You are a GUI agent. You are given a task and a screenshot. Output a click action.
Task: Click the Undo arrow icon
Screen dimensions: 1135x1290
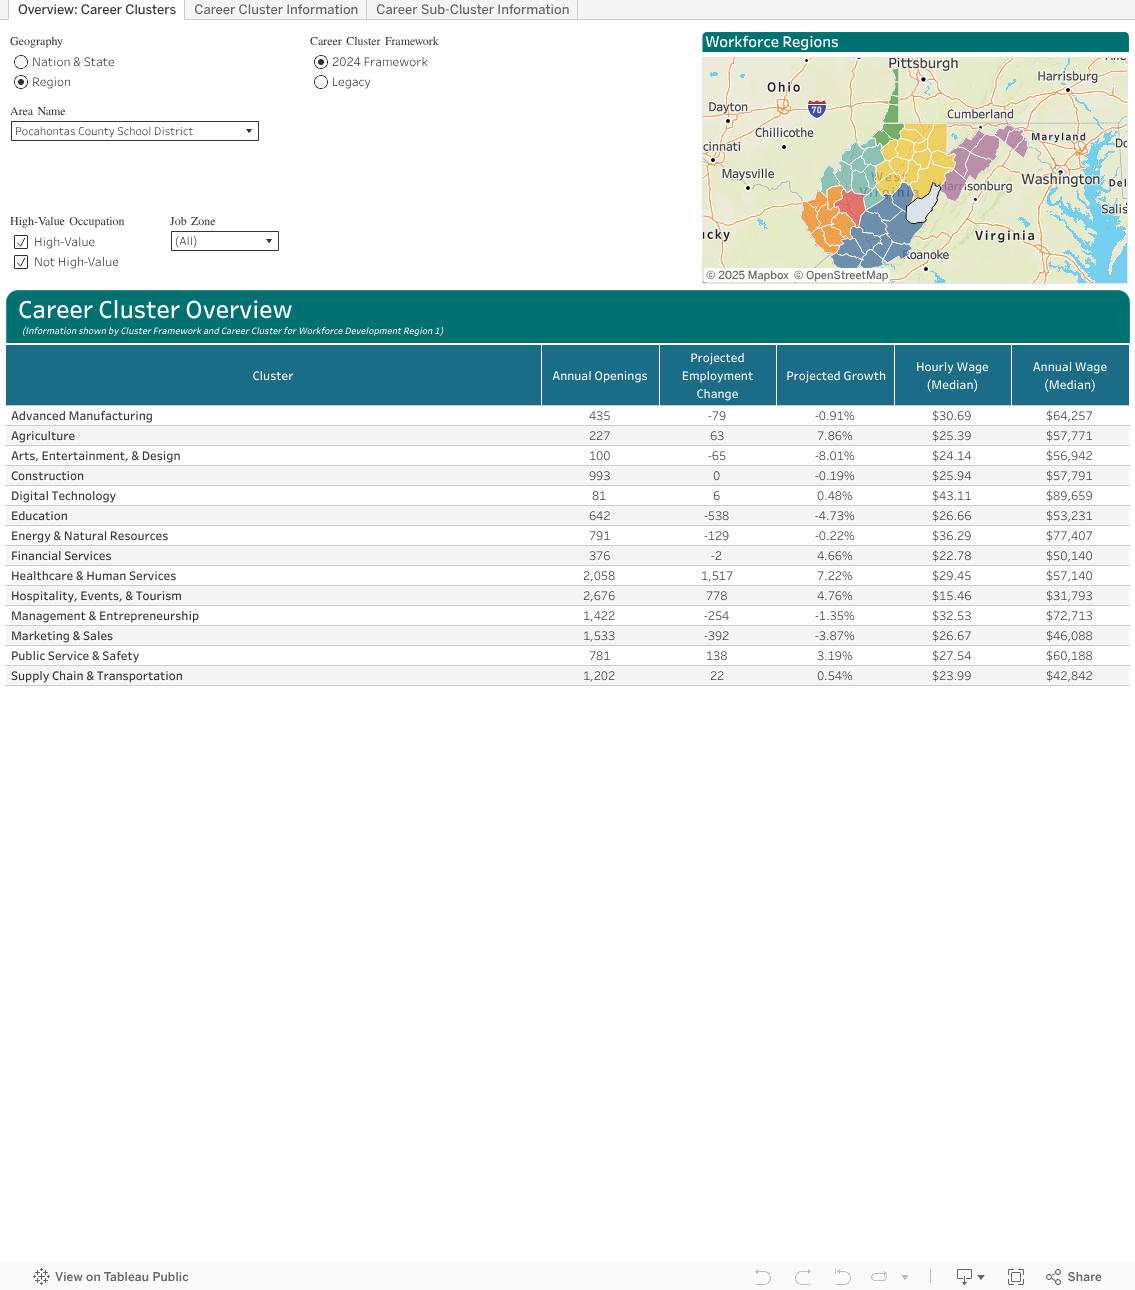click(x=763, y=1277)
